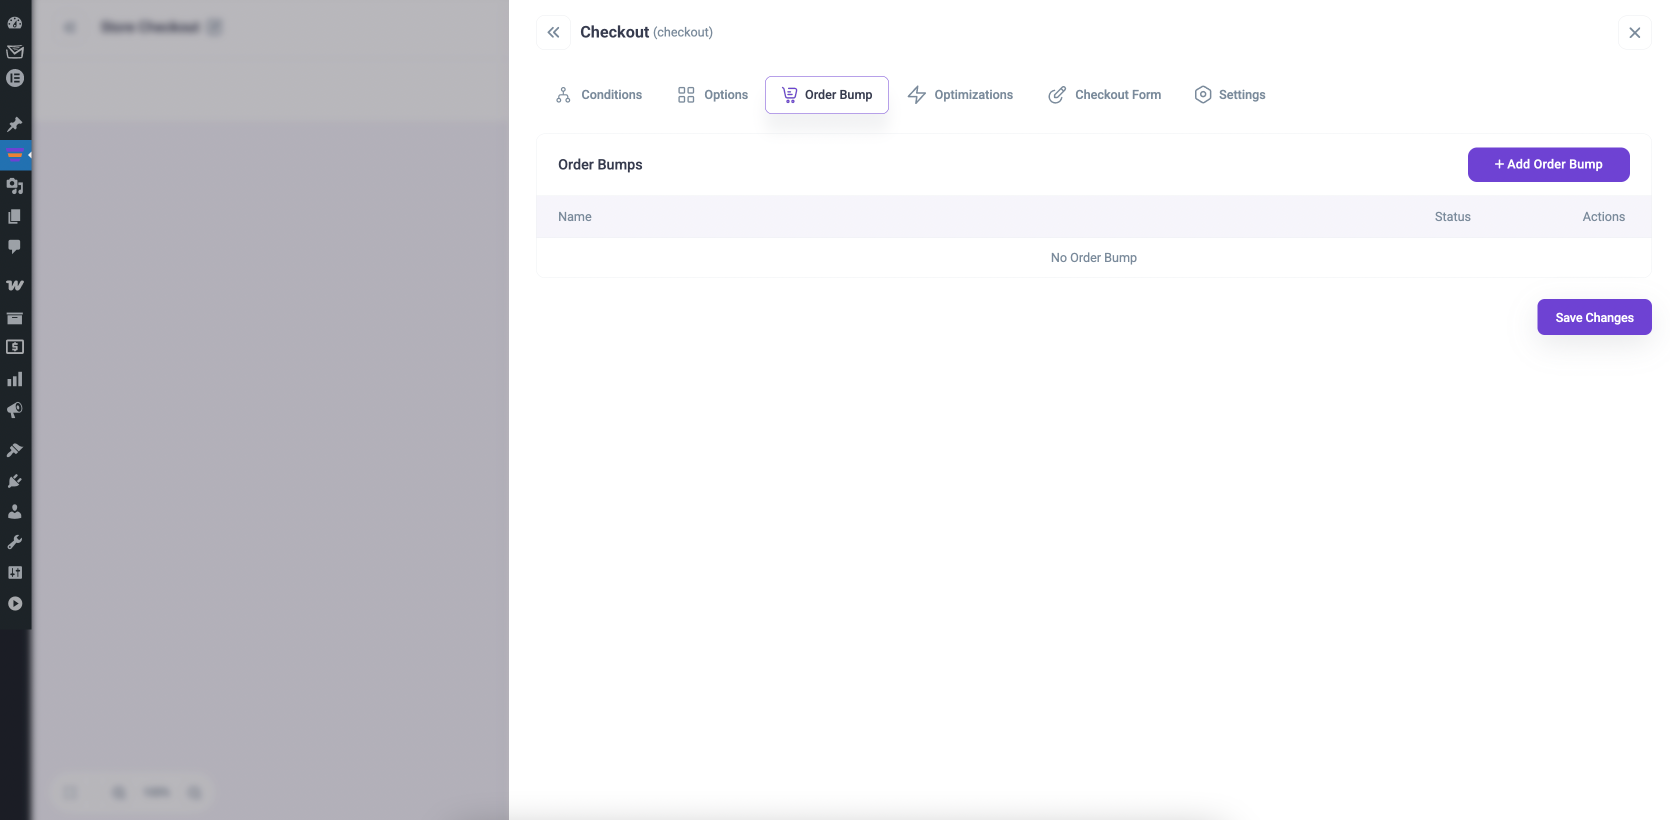This screenshot has width=1670, height=820.
Task: Select the Order Bump tab
Action: coord(827,95)
